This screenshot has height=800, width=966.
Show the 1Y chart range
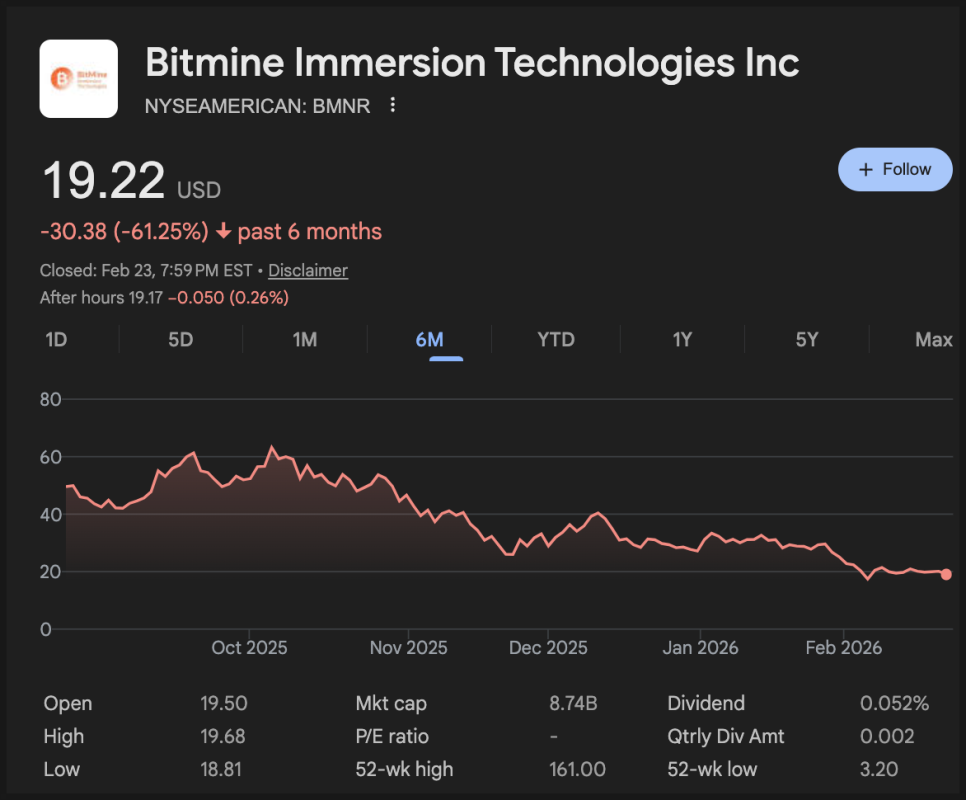(682, 340)
